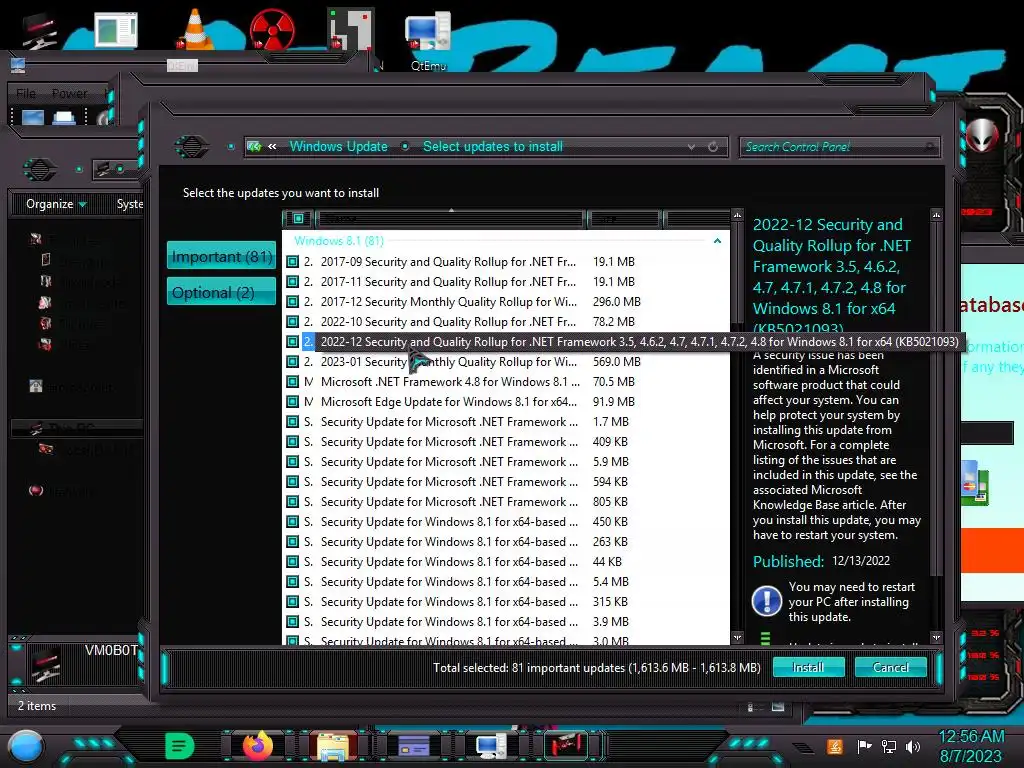Open File Explorer from the taskbar
Viewport: 1024px width, 768px height.
(332, 746)
